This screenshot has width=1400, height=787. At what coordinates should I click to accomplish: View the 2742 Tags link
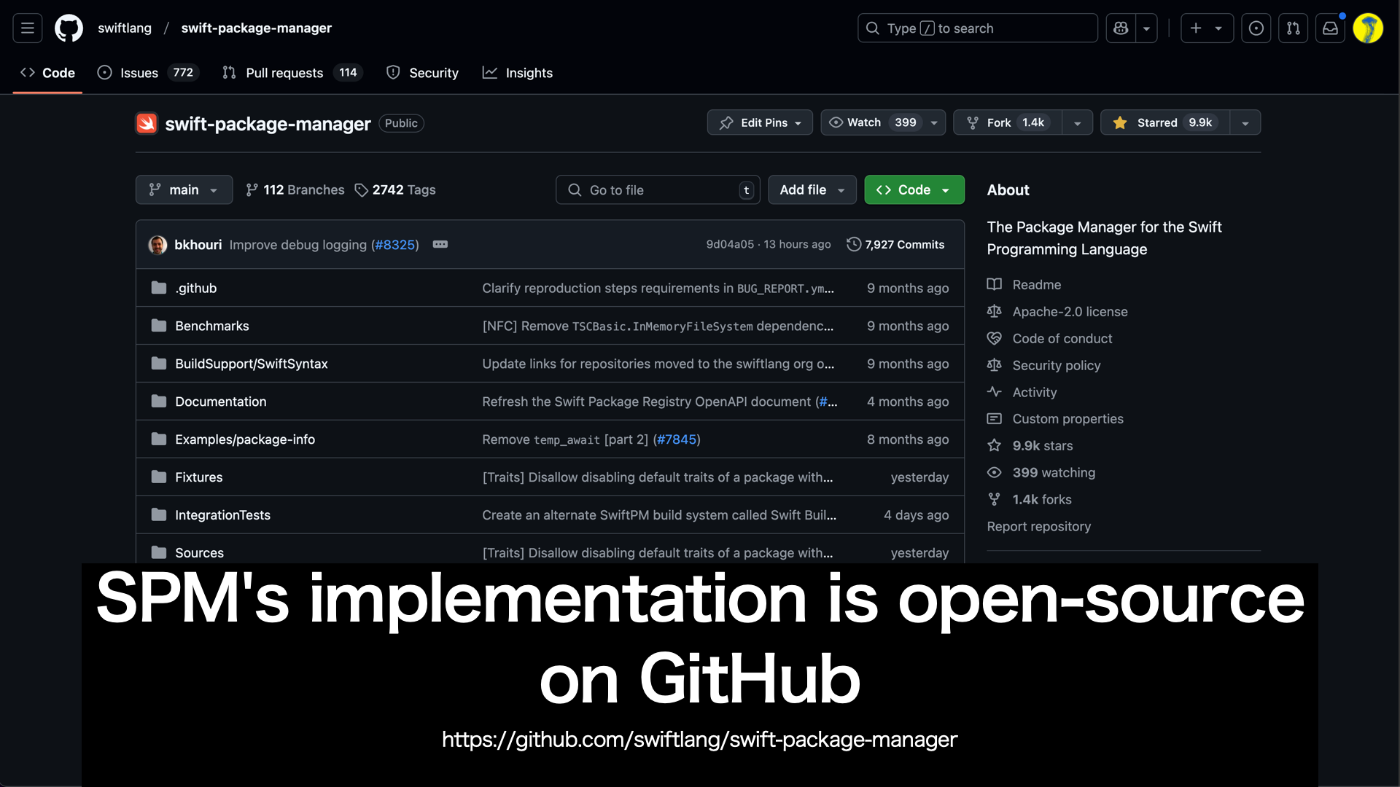pos(395,190)
